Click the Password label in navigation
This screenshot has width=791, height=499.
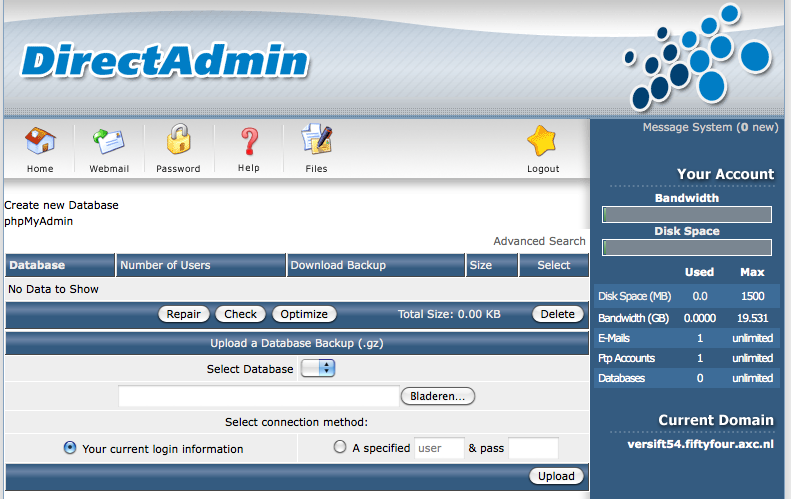[178, 169]
